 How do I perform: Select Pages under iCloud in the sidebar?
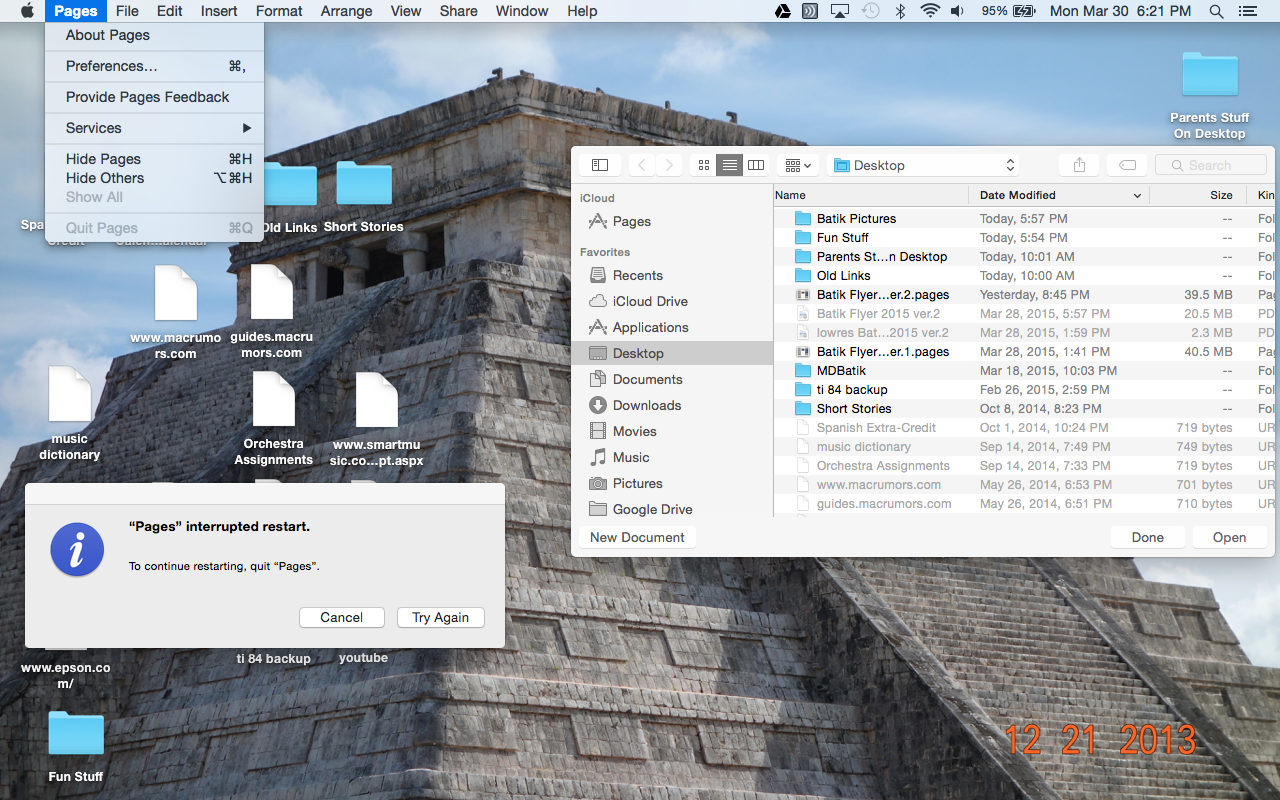(x=628, y=221)
